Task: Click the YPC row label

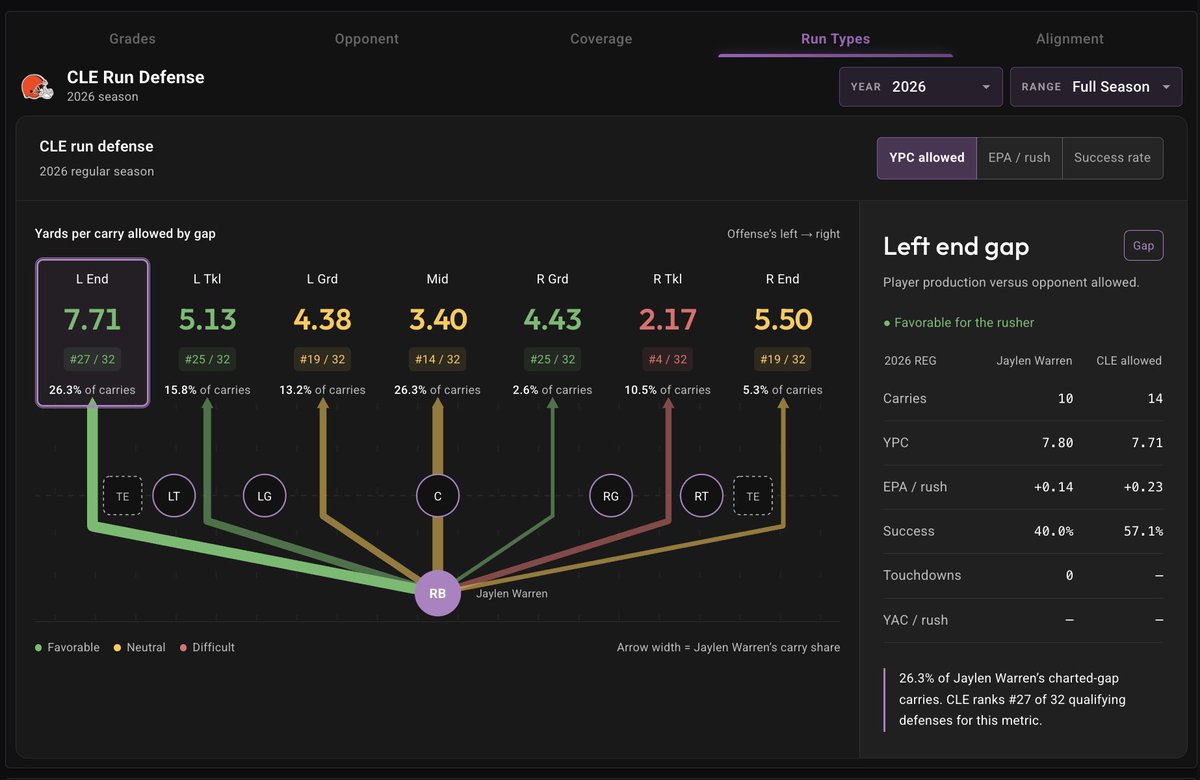Action: click(x=896, y=442)
